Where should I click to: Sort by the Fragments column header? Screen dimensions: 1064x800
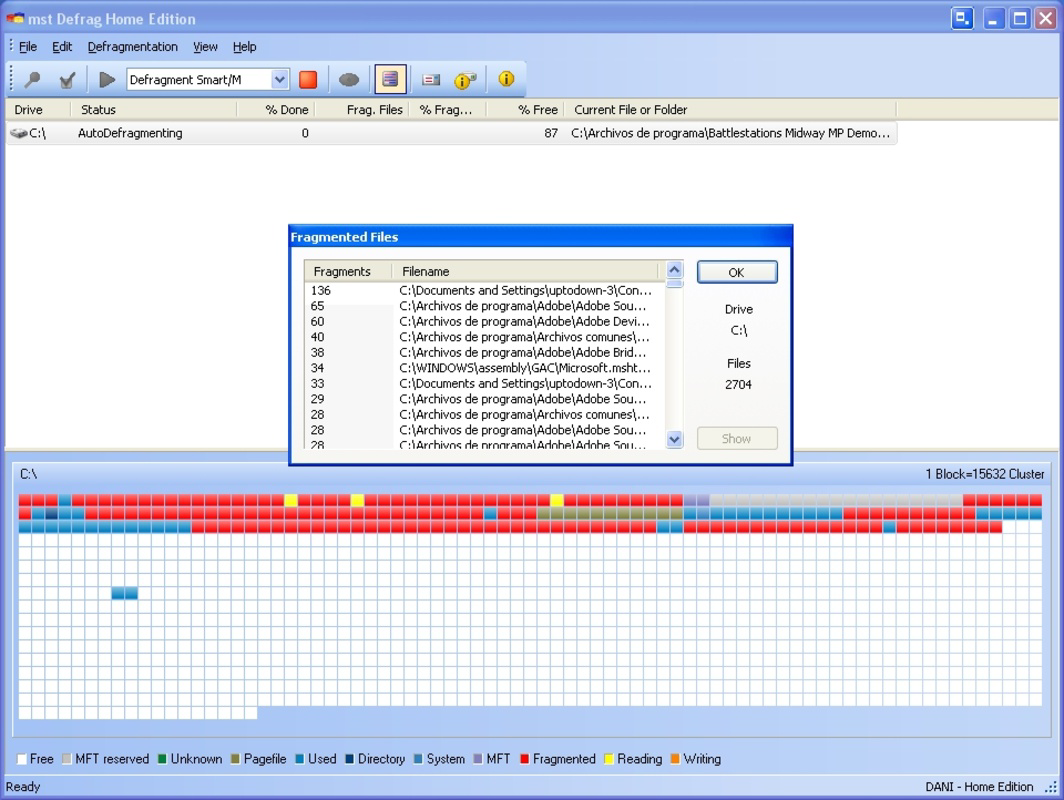348,271
